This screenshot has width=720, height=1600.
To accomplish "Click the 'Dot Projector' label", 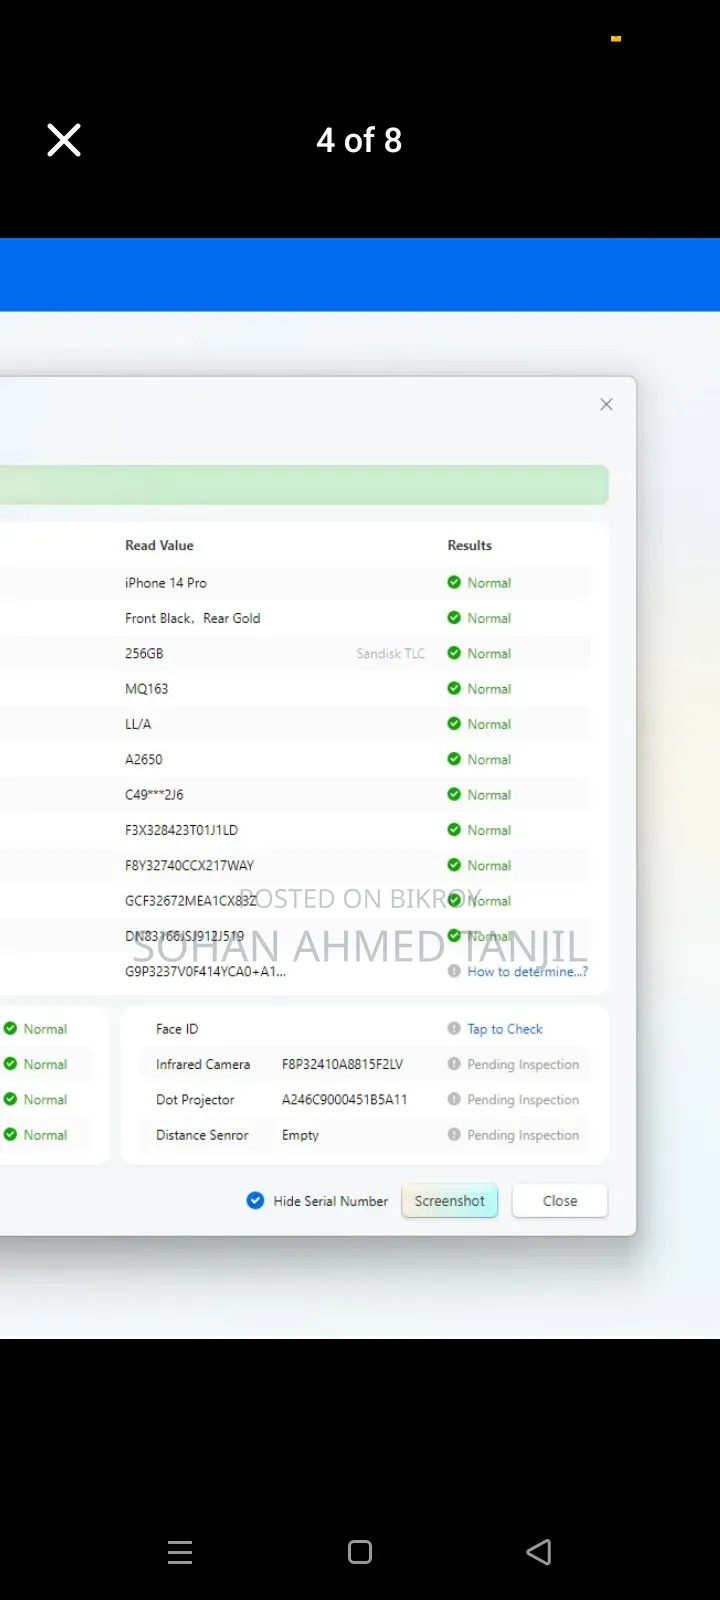I will pyautogui.click(x=195, y=1099).
